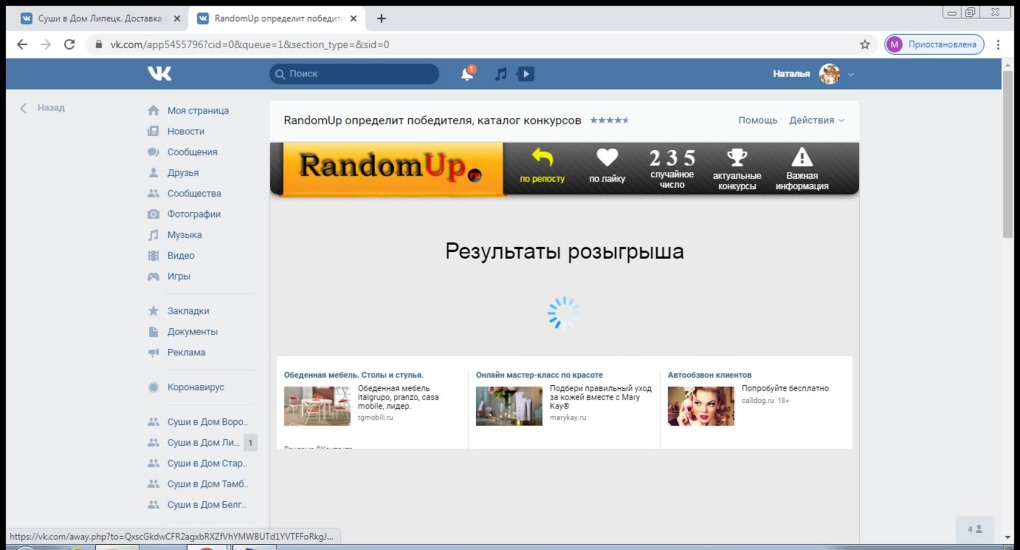Image resolution: width=1020 pixels, height=550 pixels.
Task: Open the Наталья profile menu arrow
Action: tap(851, 74)
